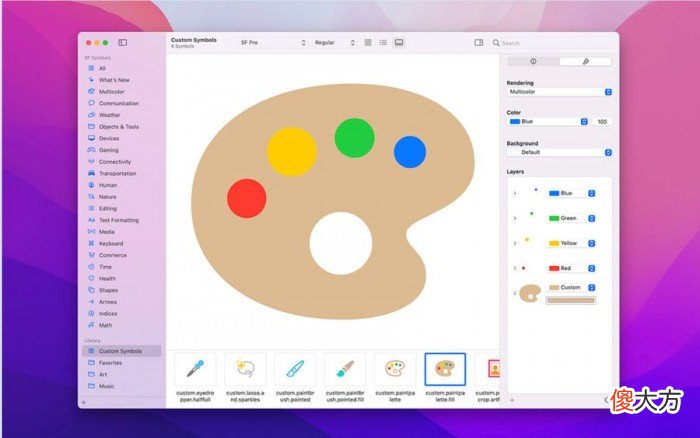Image resolution: width=700 pixels, height=438 pixels.
Task: Switch to gallery view
Action: coord(399,42)
